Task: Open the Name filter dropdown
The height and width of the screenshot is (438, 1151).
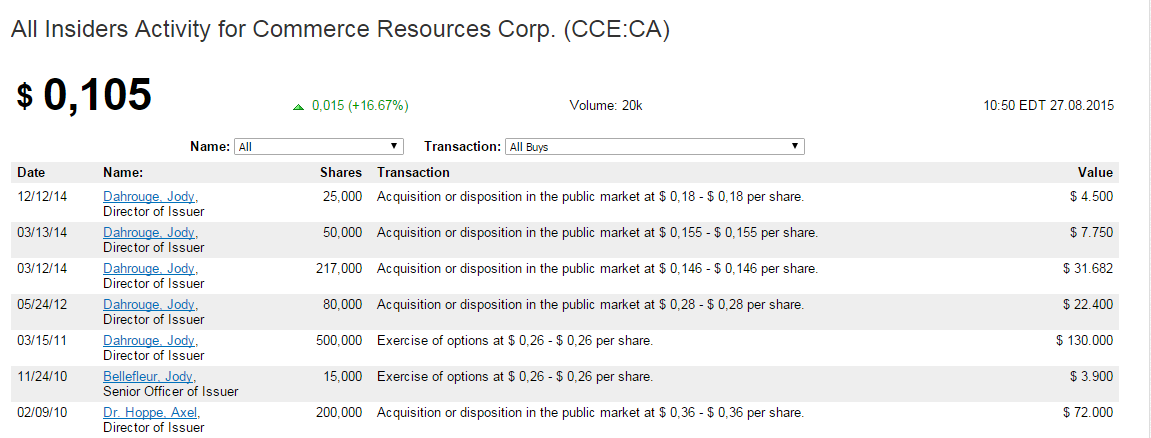Action: [x=318, y=147]
